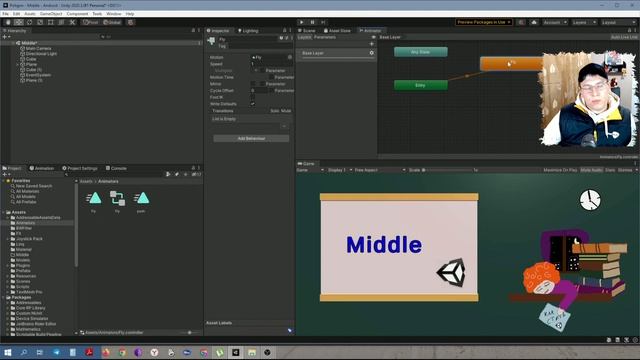Open the Assets menu

[x=30, y=14]
